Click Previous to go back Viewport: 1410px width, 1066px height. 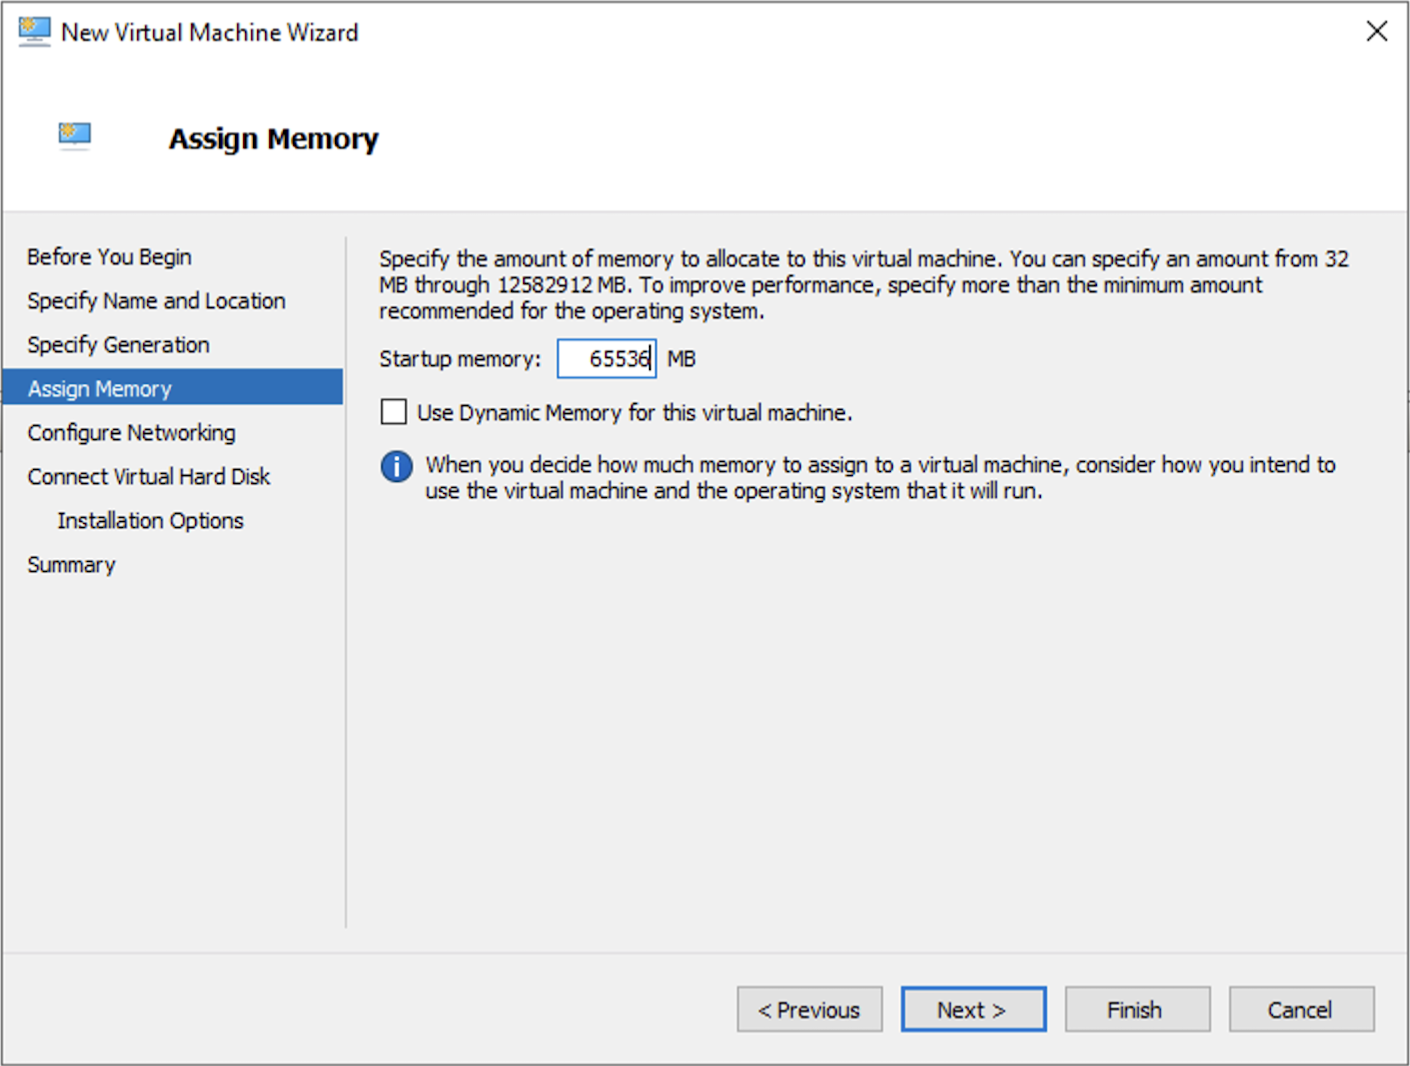coord(809,1009)
